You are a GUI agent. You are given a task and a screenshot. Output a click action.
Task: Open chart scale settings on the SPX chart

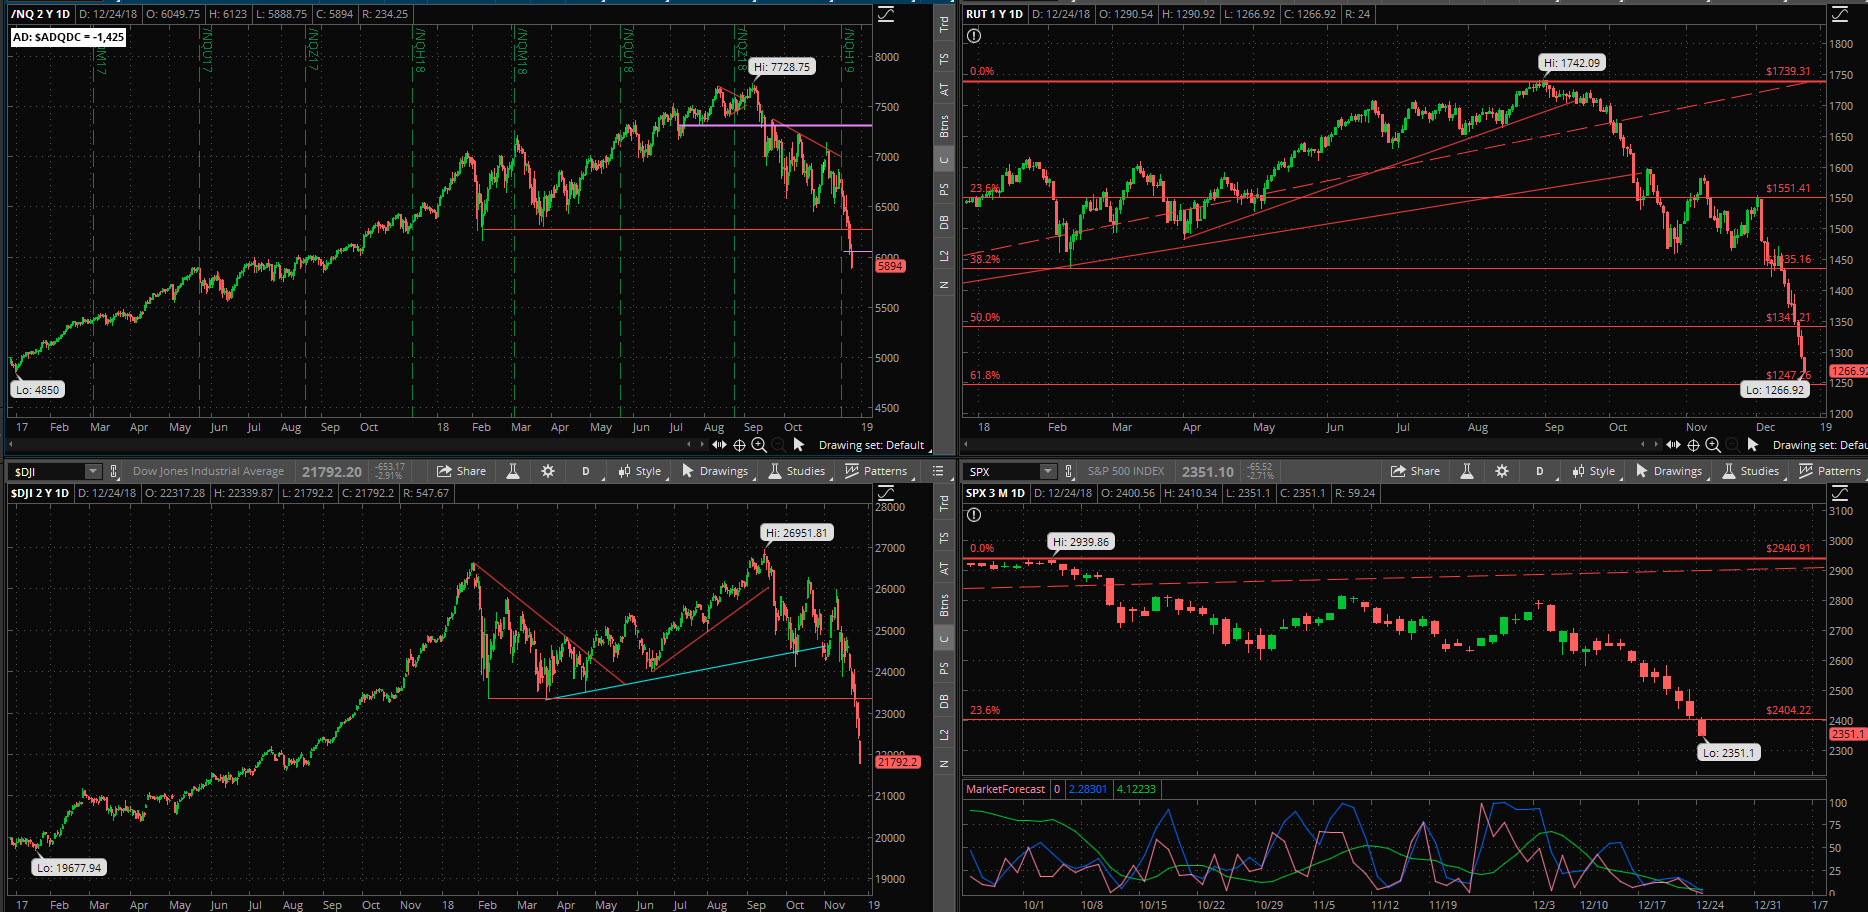(x=1840, y=493)
